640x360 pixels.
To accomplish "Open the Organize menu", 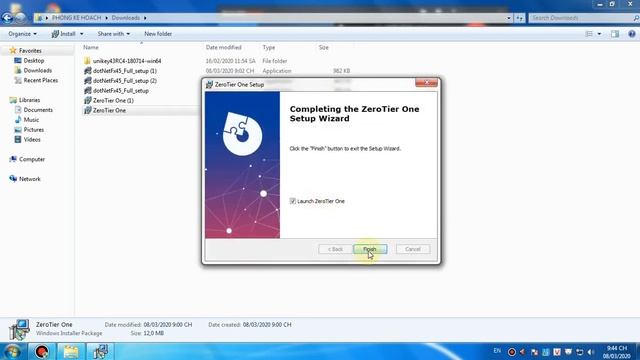I will tap(22, 34).
